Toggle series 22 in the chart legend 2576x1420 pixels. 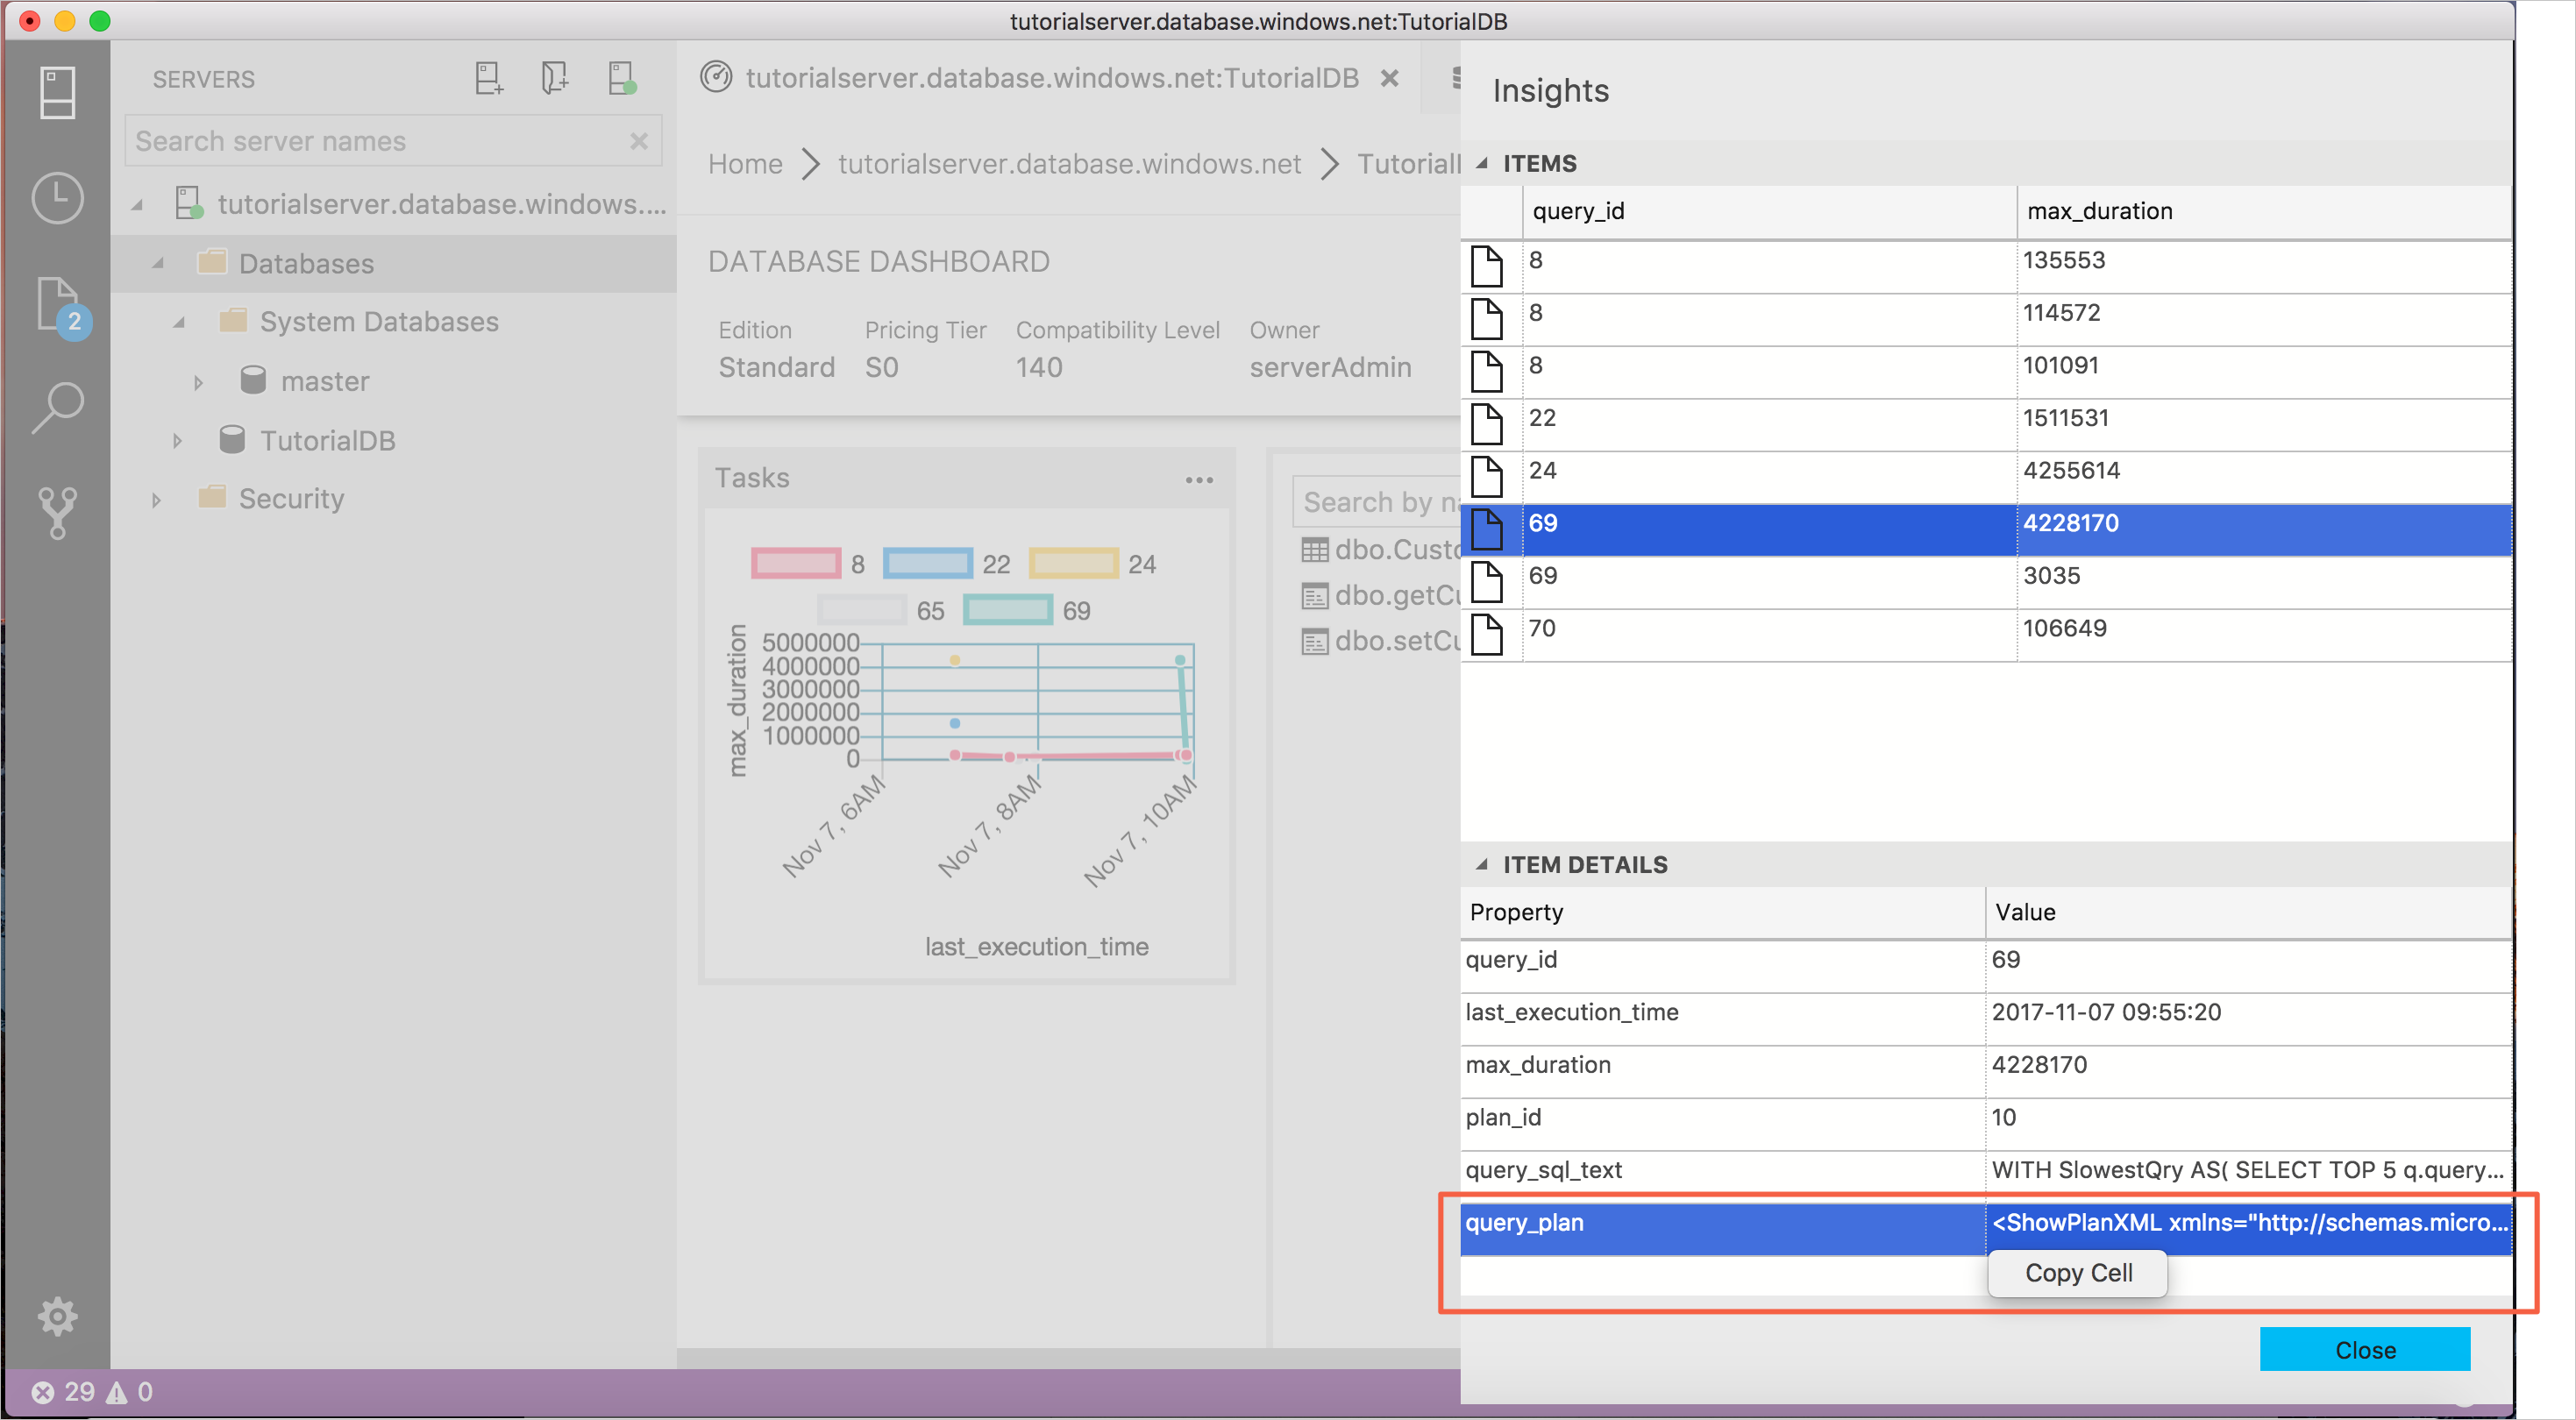928,564
